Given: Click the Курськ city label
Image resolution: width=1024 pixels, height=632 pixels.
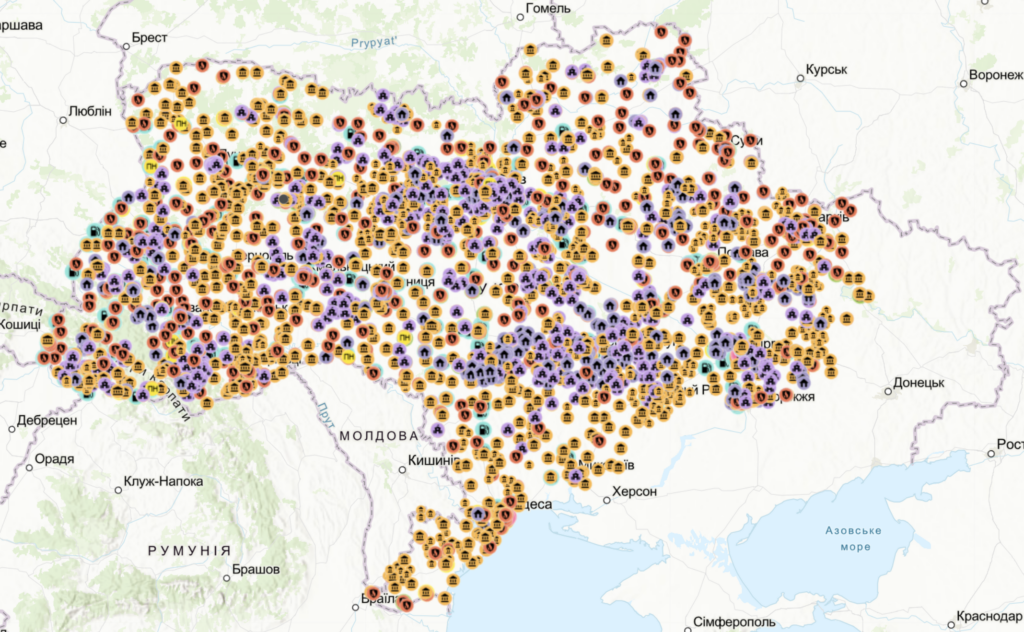Looking at the screenshot, I should tap(826, 69).
